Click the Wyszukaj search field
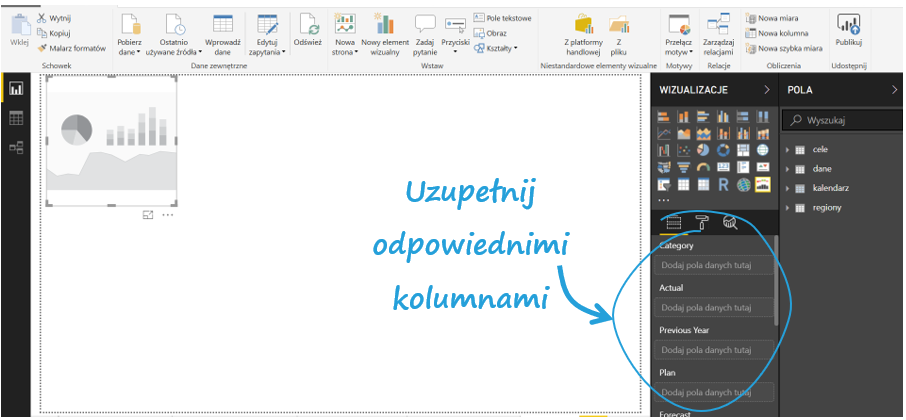 [x=845, y=120]
